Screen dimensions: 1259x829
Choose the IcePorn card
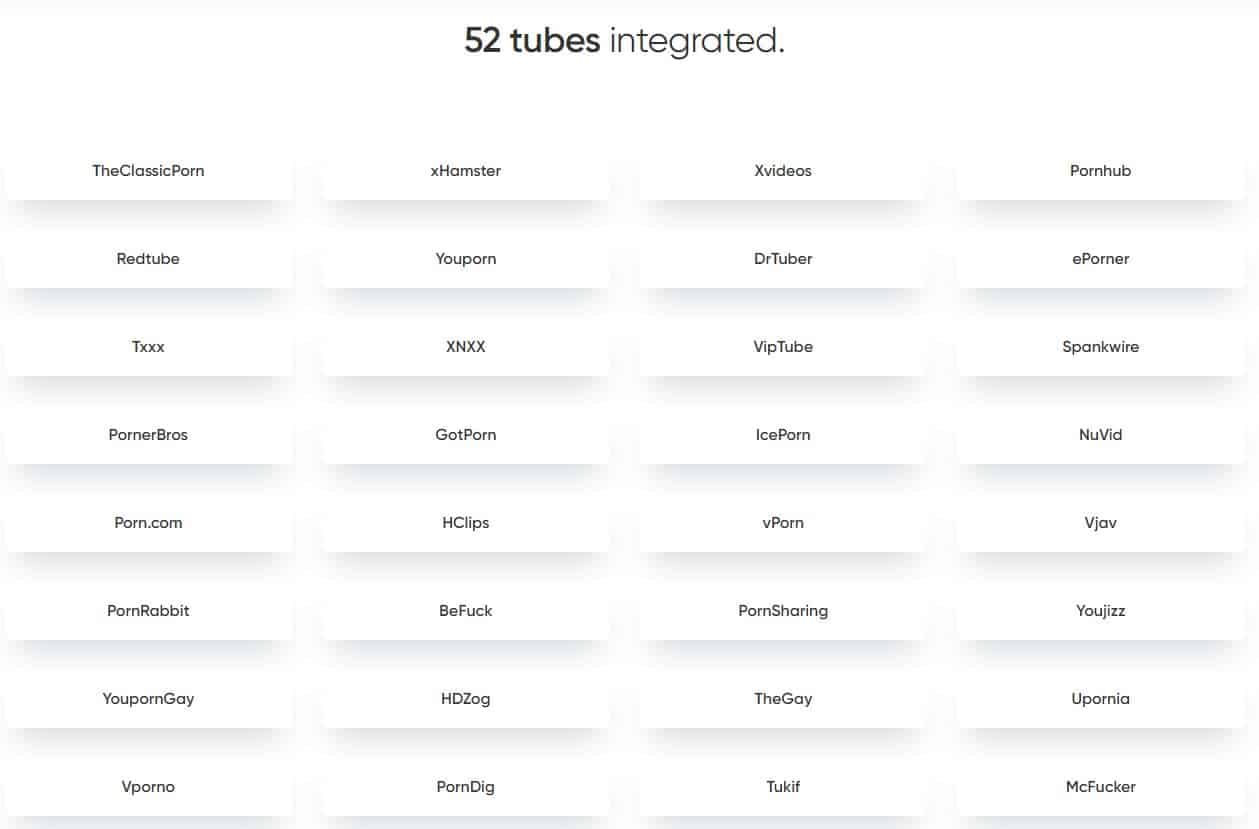coord(783,435)
